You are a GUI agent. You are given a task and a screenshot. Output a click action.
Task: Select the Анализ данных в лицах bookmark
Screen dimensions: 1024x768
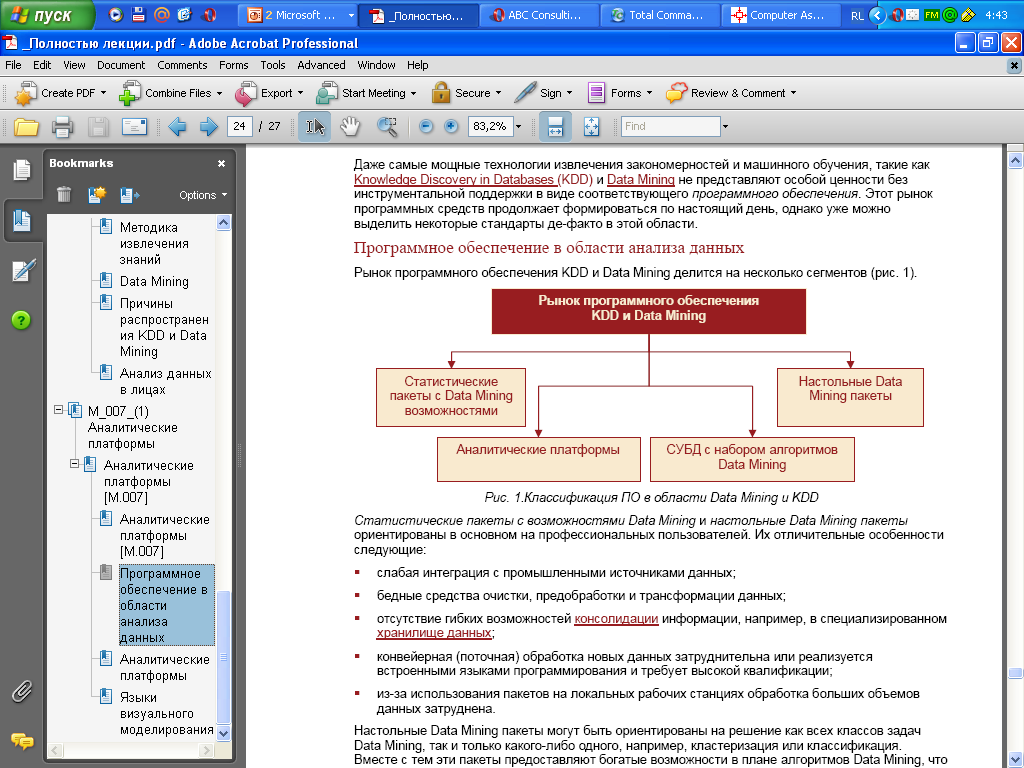[165, 381]
